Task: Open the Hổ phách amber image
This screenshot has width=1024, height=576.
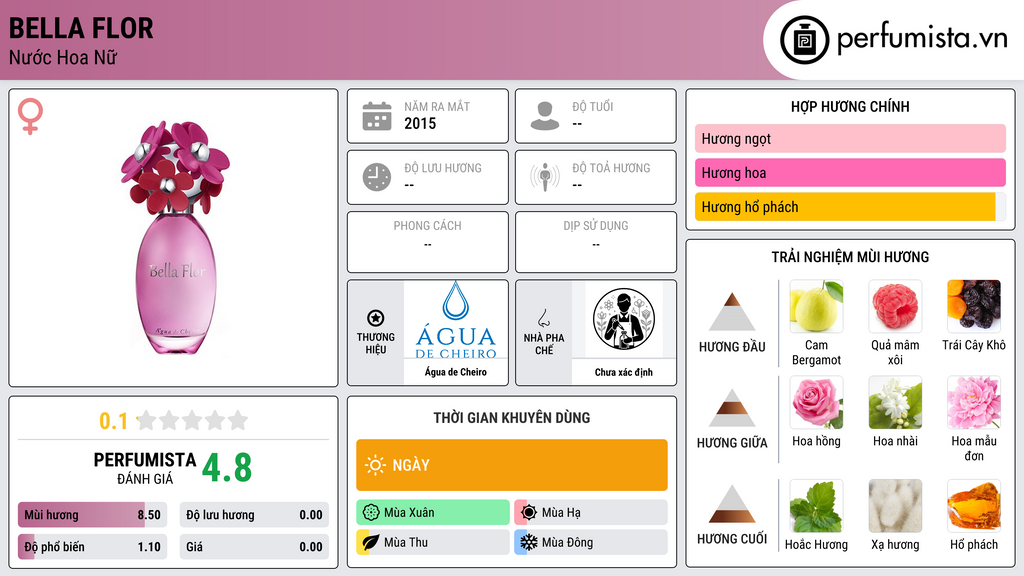Action: tap(974, 506)
